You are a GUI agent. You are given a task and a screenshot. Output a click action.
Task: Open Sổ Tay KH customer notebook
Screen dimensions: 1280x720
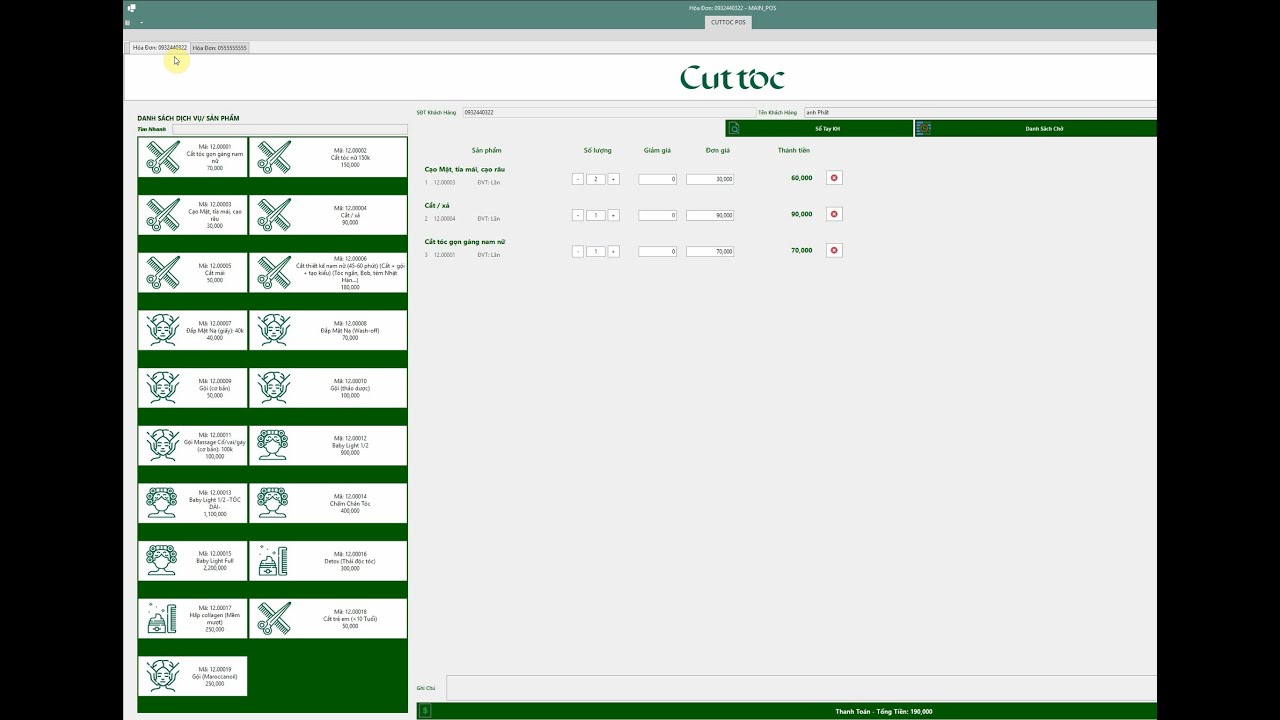819,129
